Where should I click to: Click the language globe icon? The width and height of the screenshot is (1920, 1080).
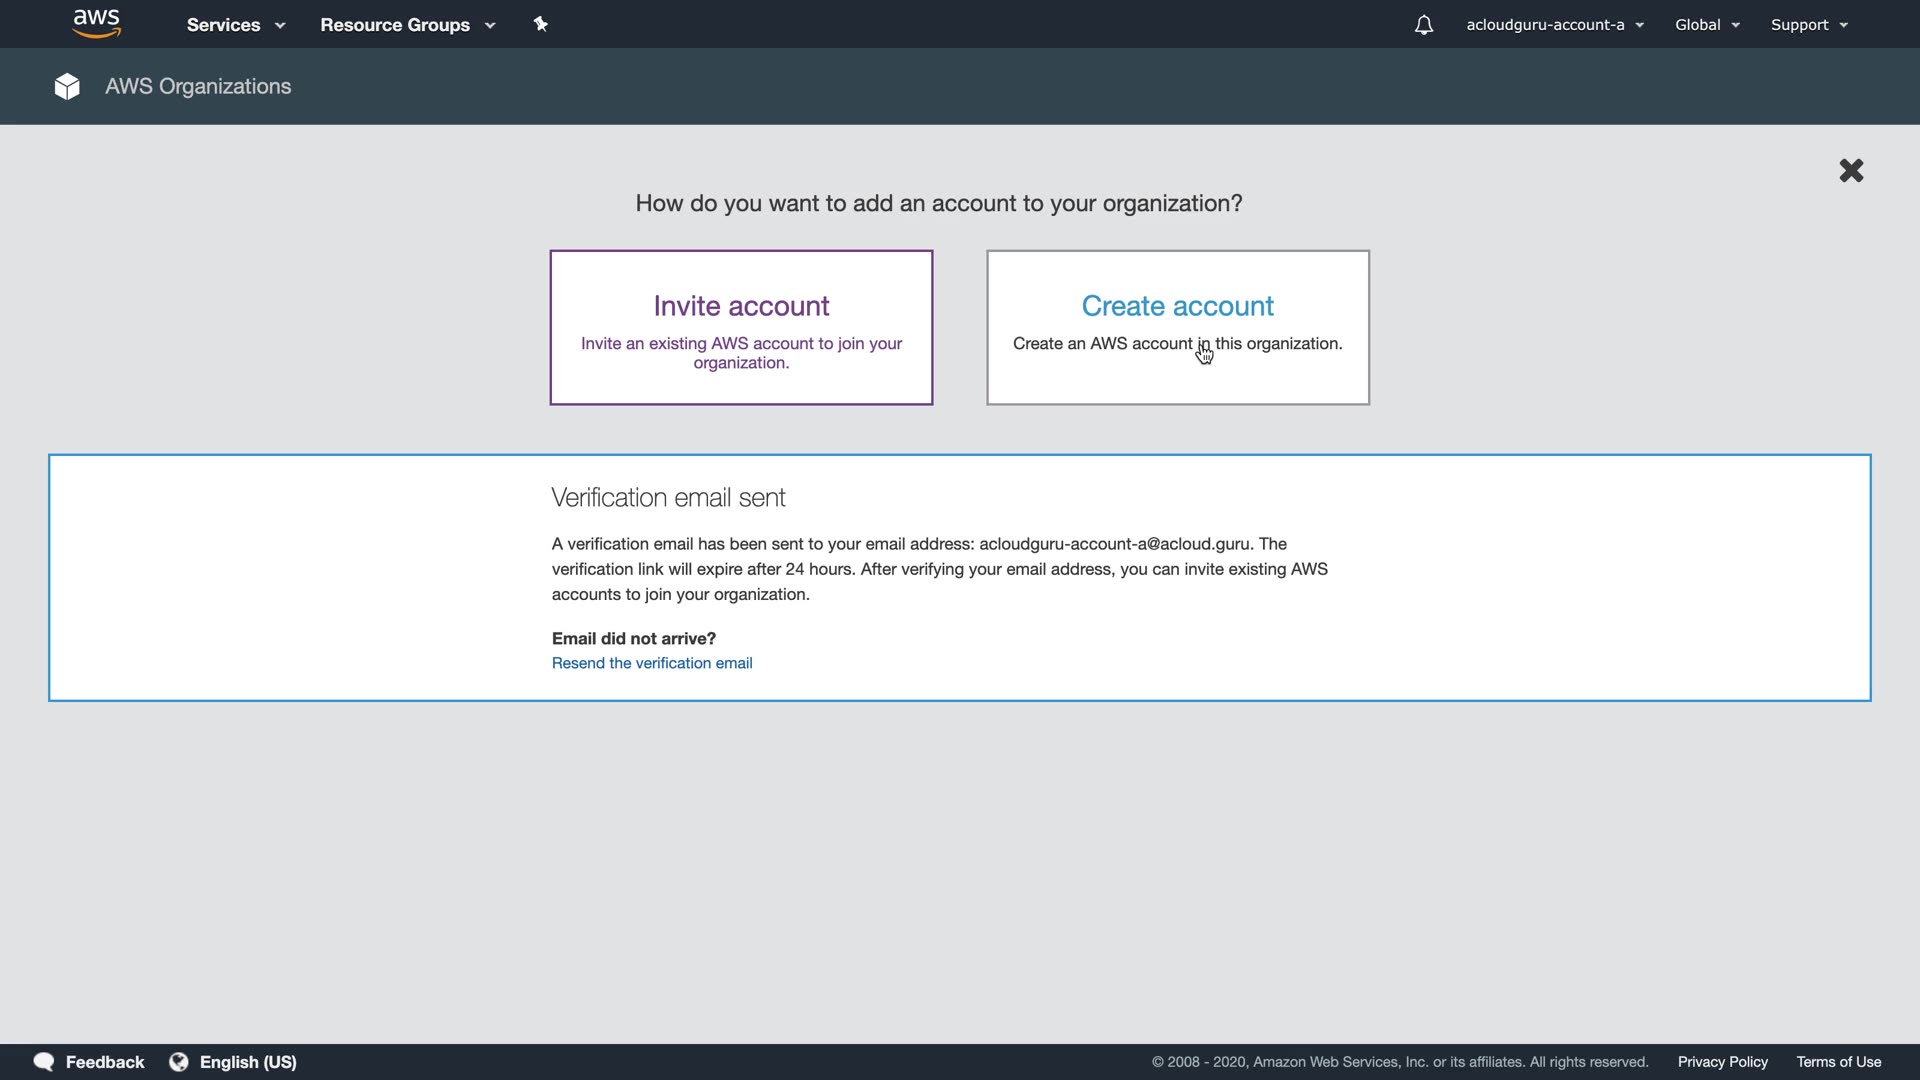point(179,1062)
